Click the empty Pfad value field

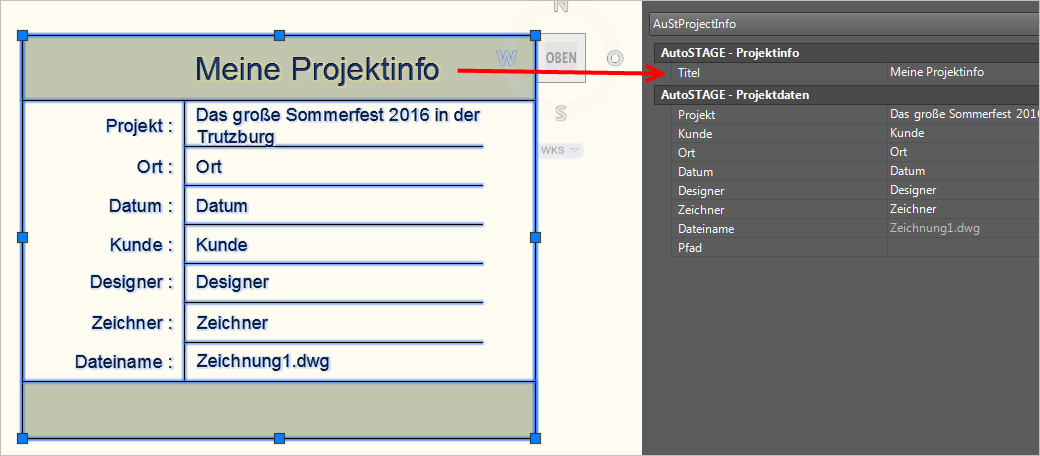pos(960,248)
